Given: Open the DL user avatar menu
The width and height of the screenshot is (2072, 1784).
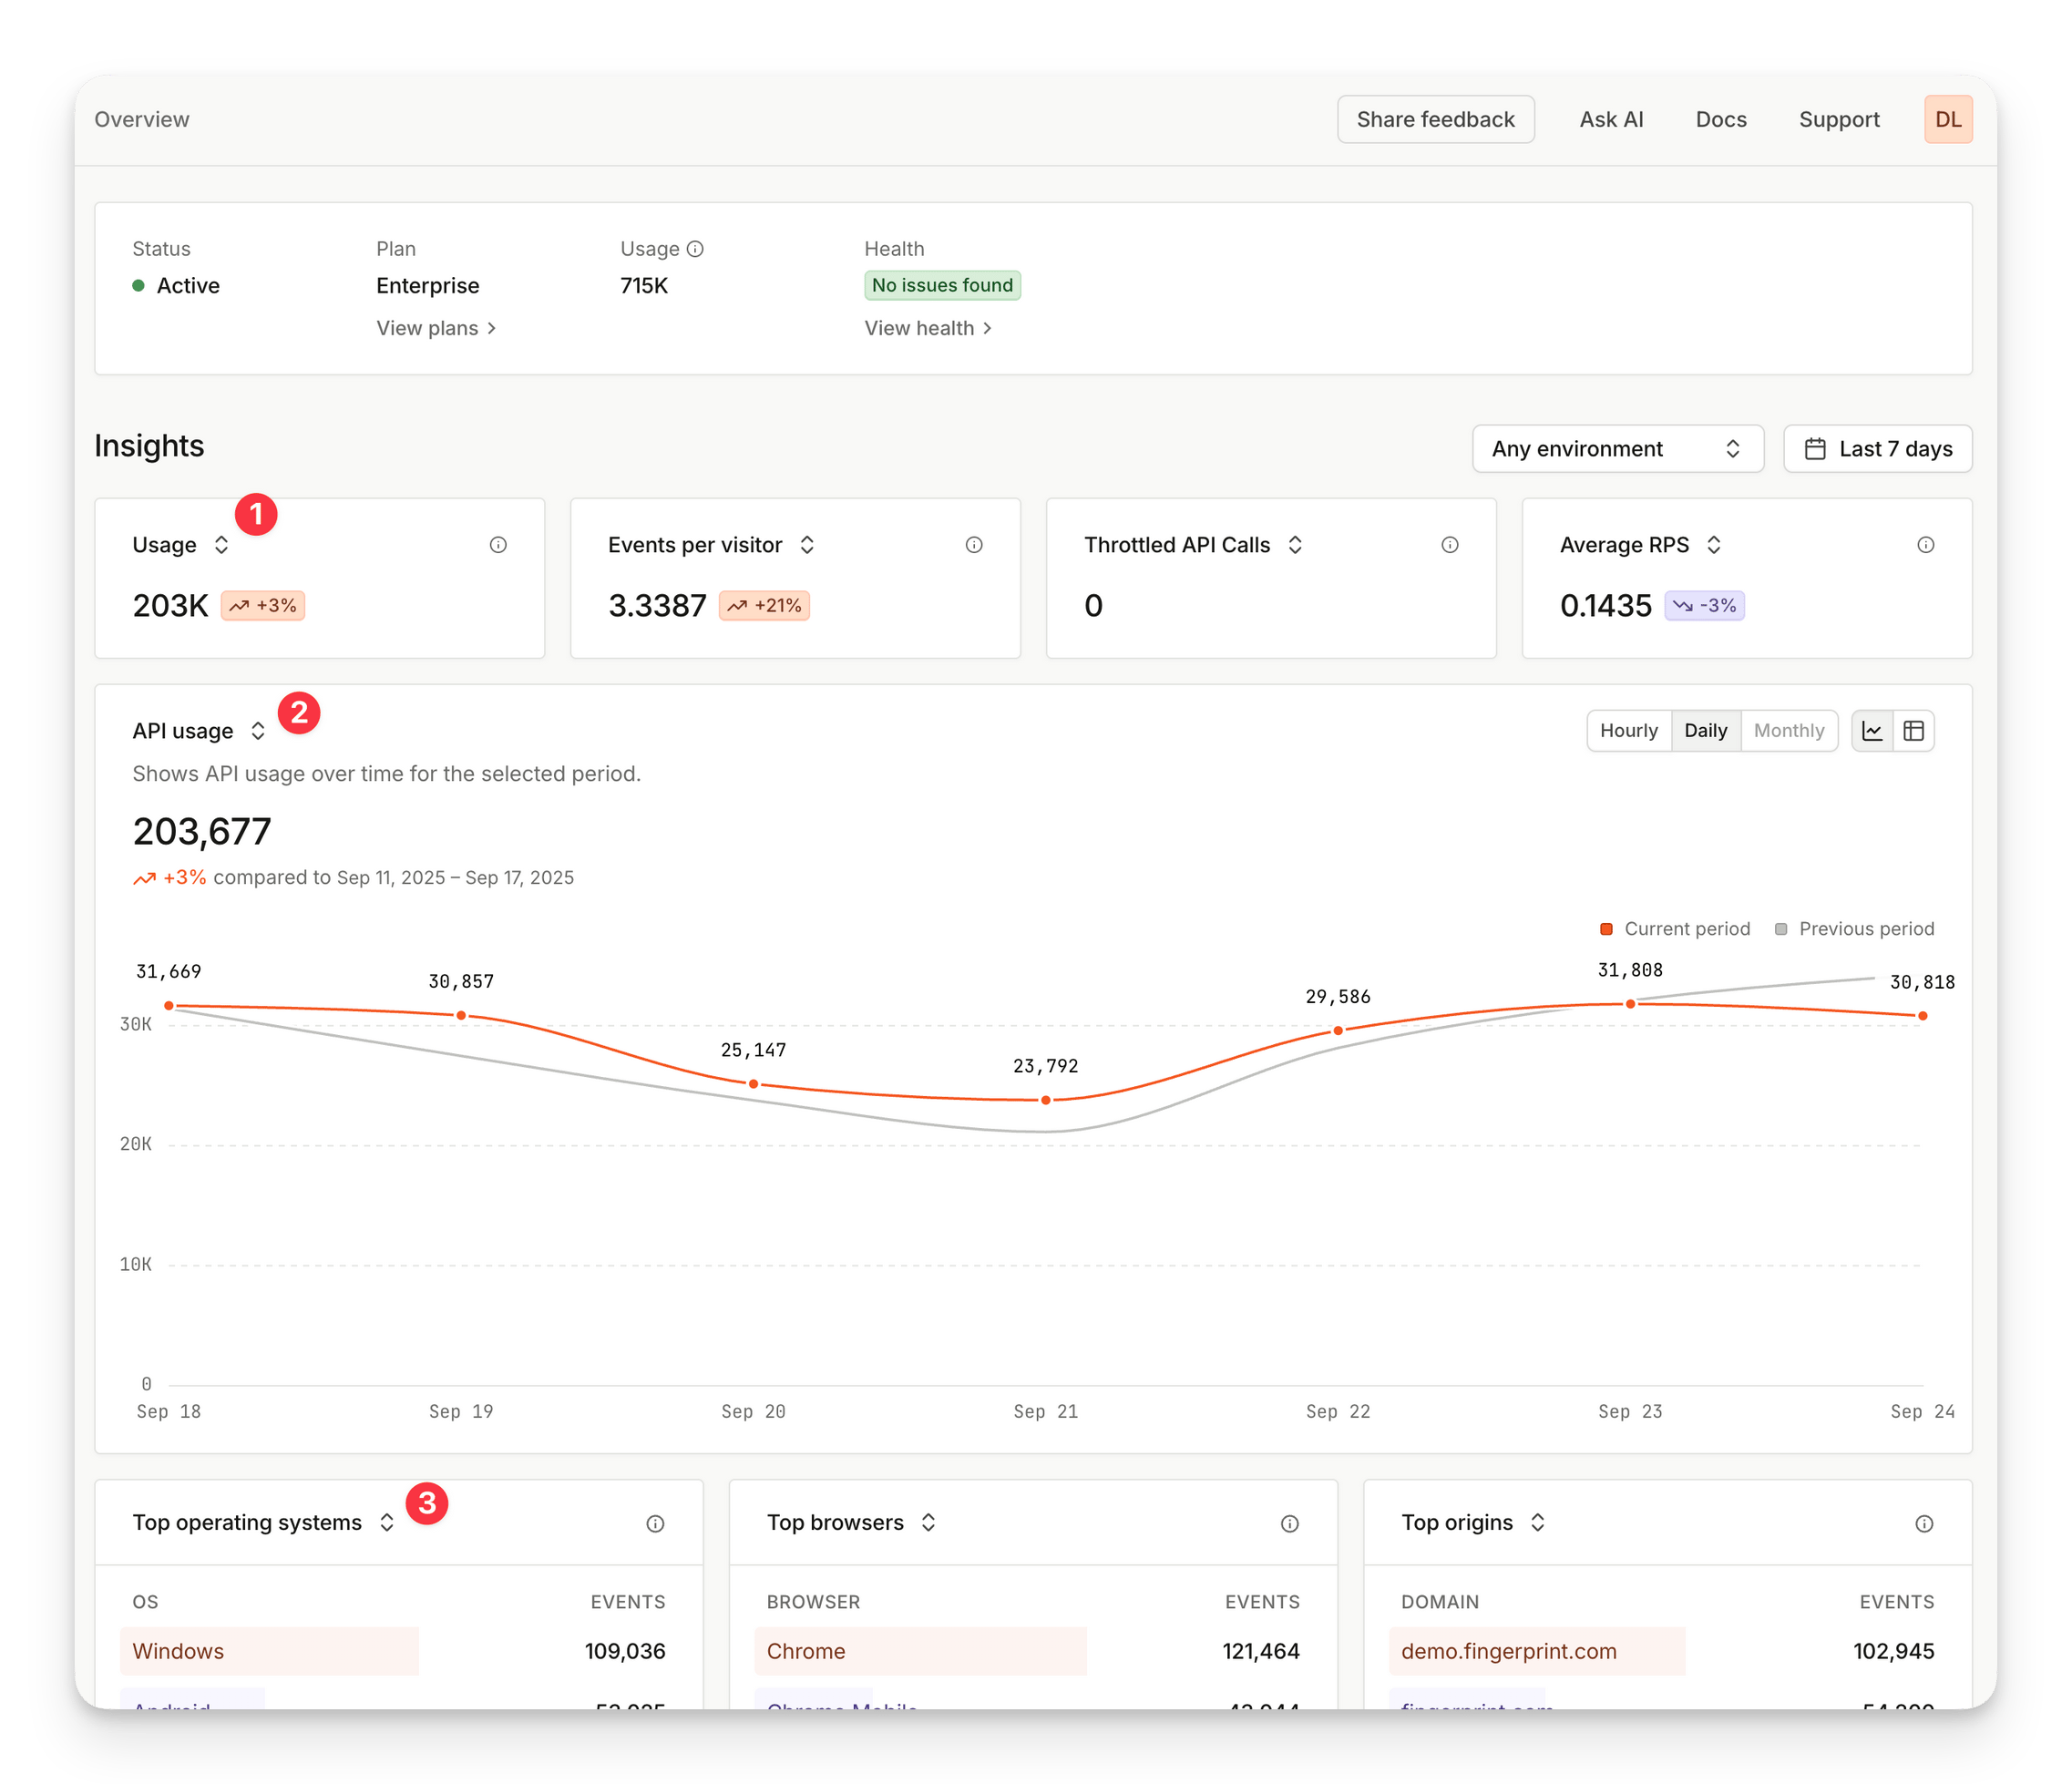Looking at the screenshot, I should pos(1948,120).
